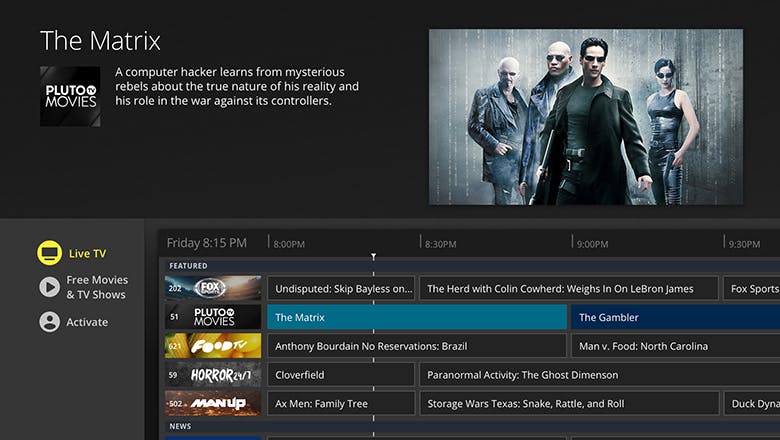Click the 8:00PM time label
The image size is (780, 440).
289,244
